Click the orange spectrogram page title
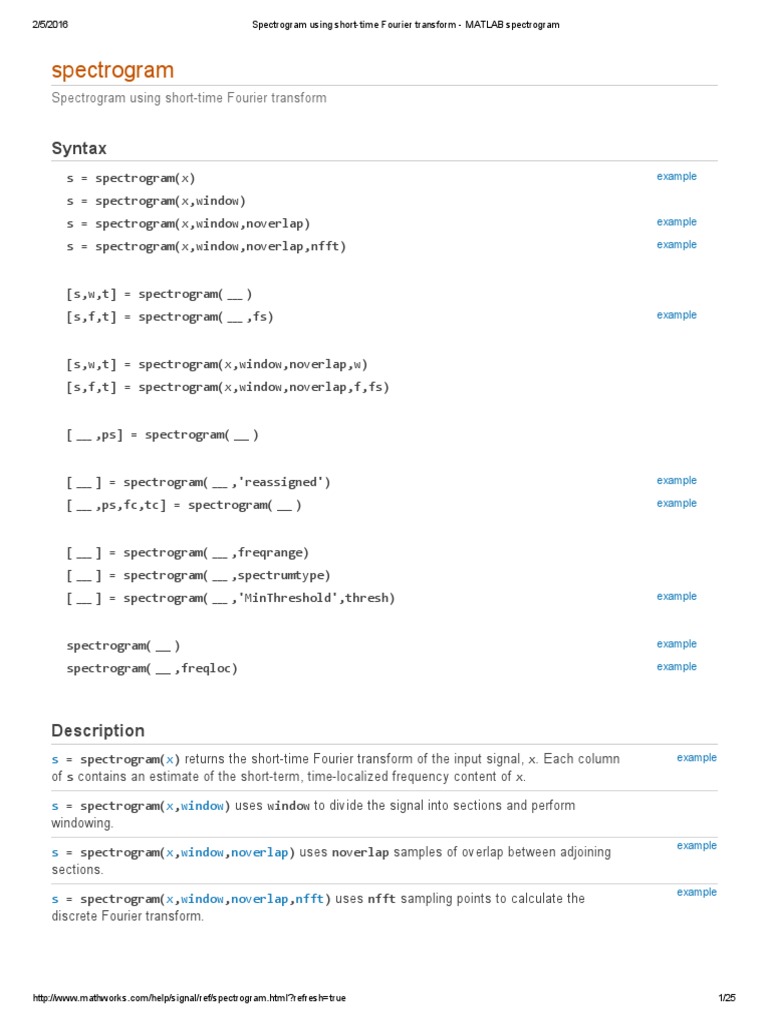Viewport: 768px width, 1024px height. [x=112, y=70]
